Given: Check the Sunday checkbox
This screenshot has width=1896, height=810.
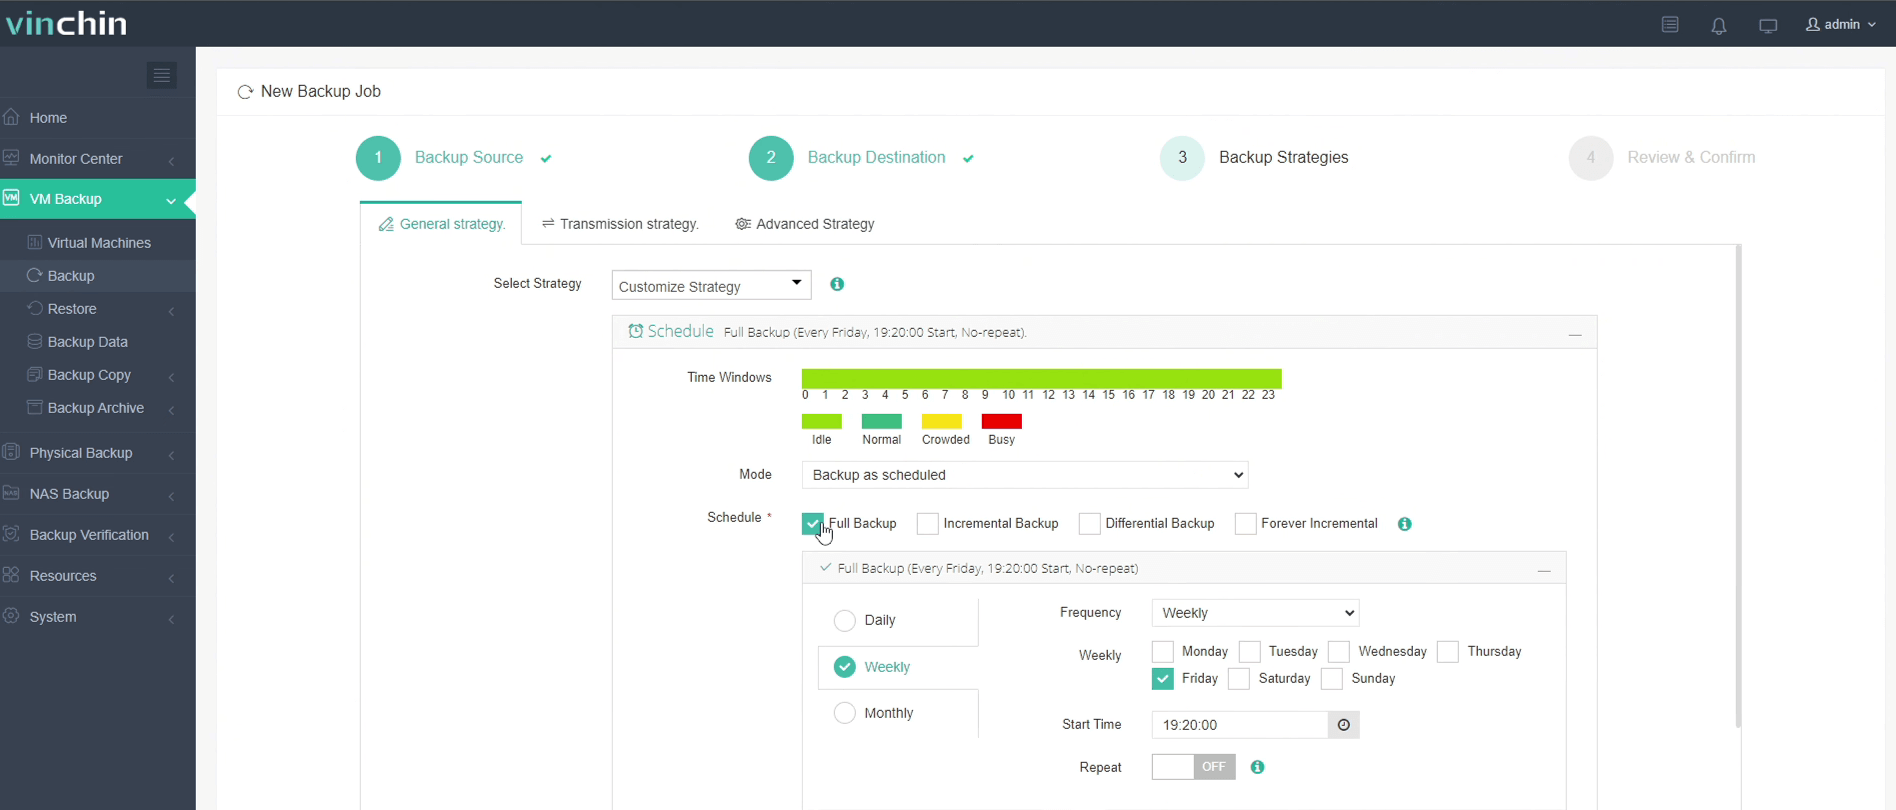Looking at the screenshot, I should pos(1332,679).
